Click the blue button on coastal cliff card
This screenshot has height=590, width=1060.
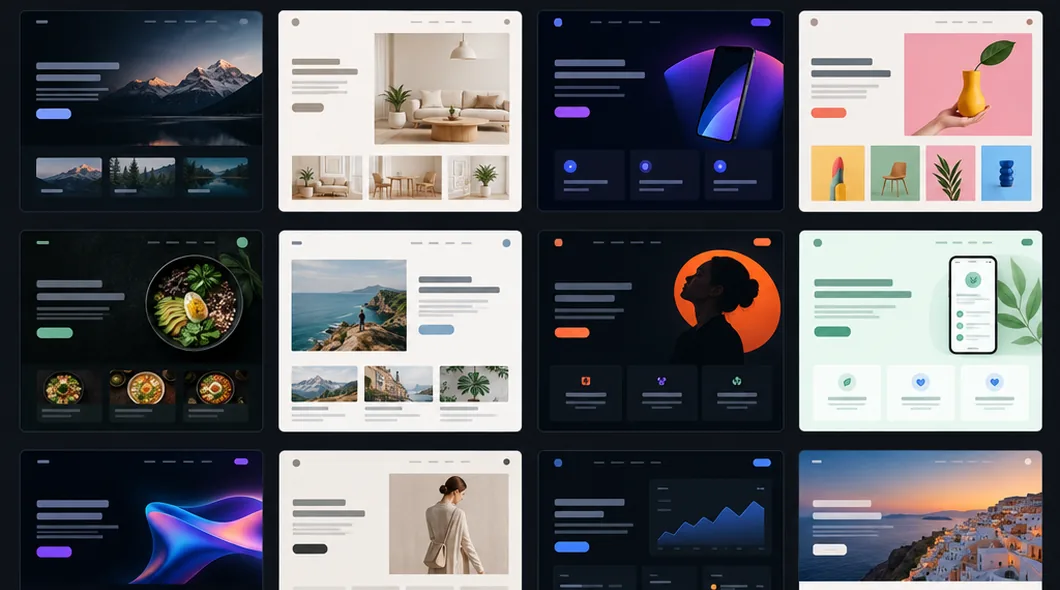pos(436,330)
